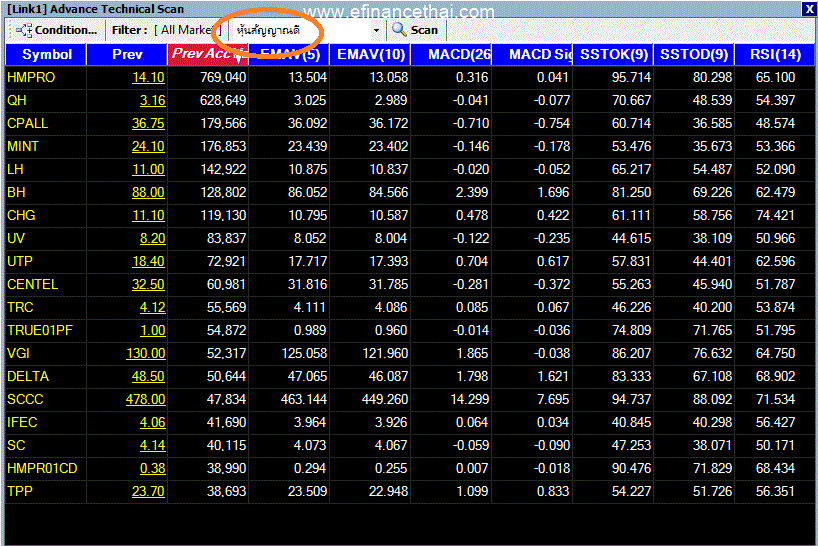Sort by Prev AccVol column header
Screen dimensions: 818x546
[x=208, y=54]
